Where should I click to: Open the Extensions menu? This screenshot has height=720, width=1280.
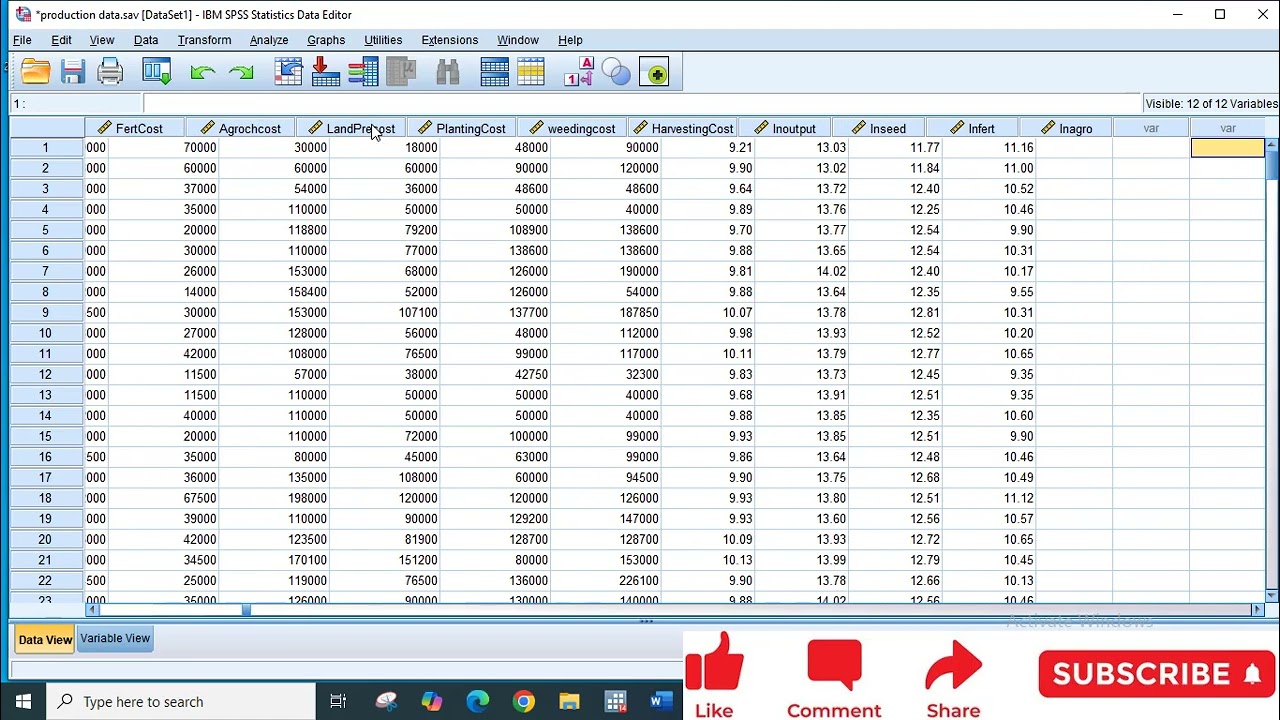click(x=450, y=40)
